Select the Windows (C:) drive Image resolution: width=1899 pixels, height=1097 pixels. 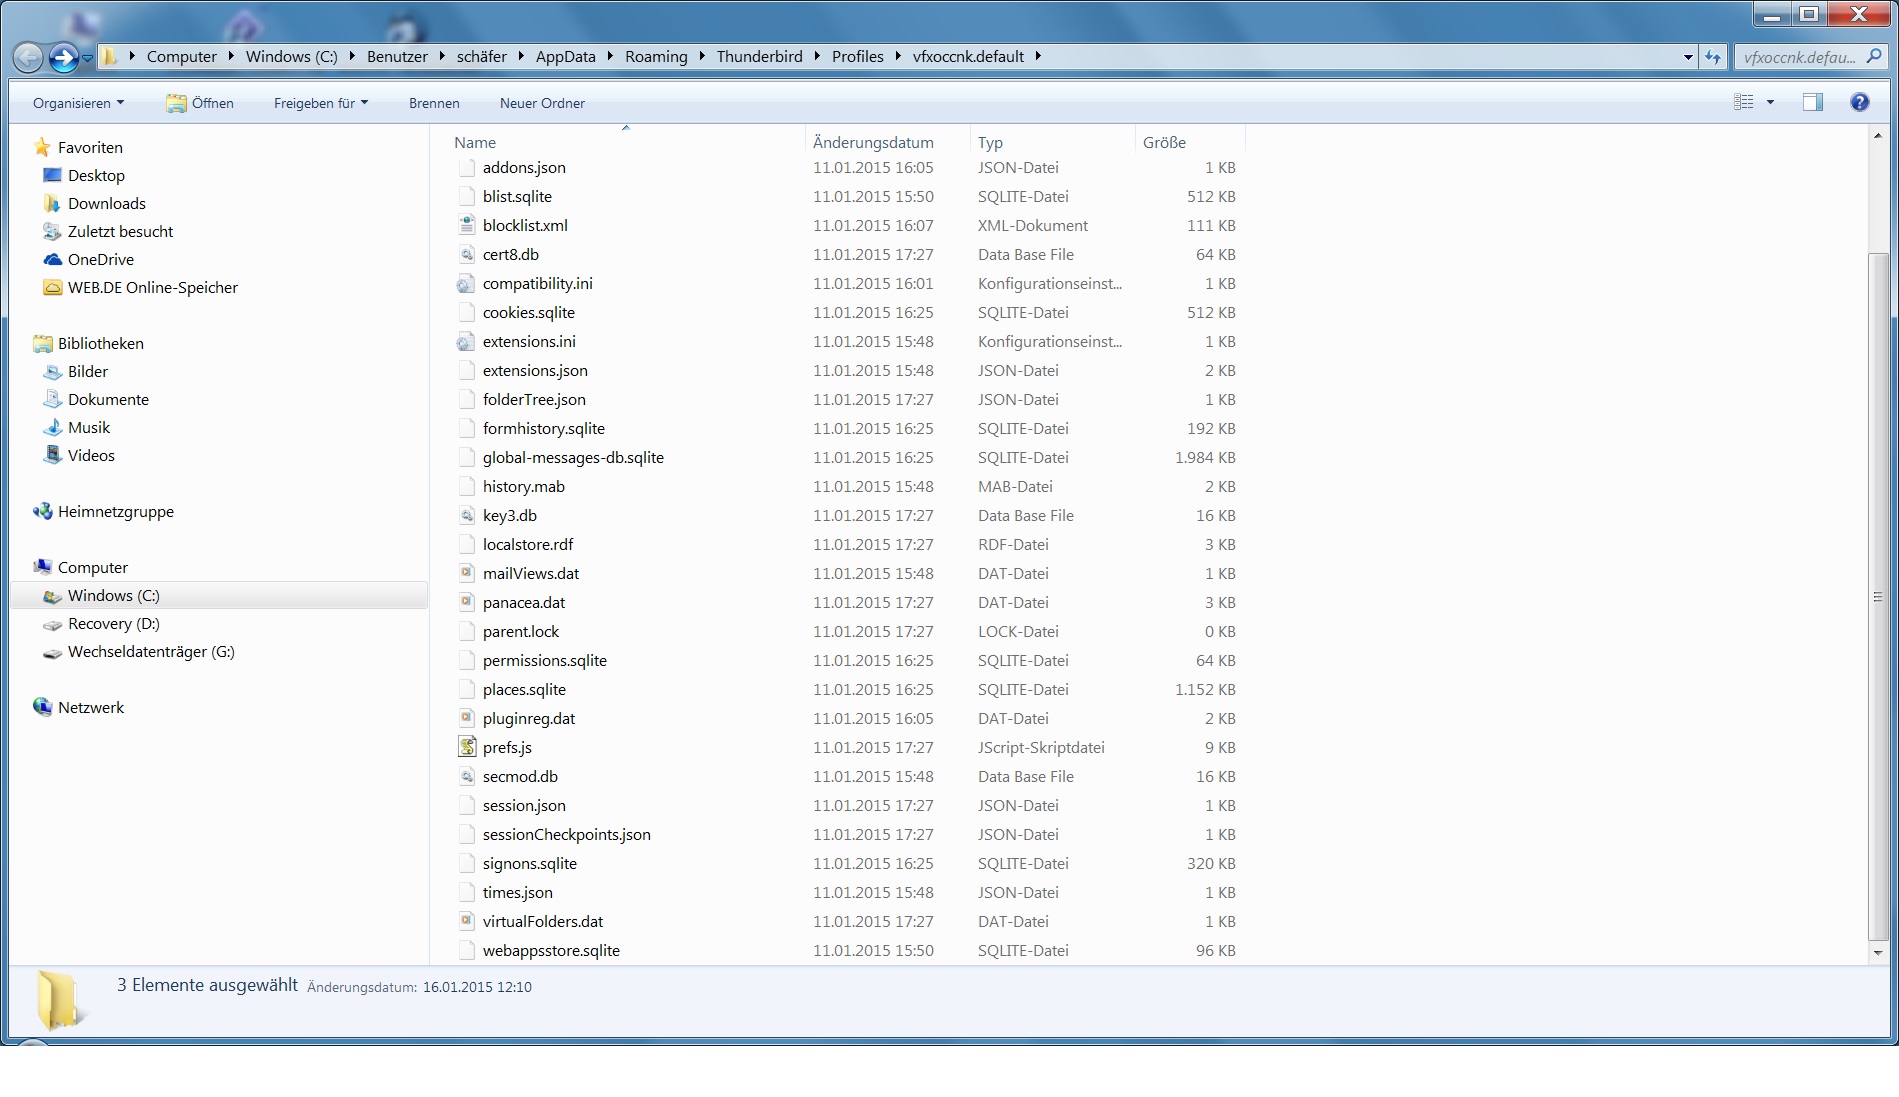(x=218, y=595)
